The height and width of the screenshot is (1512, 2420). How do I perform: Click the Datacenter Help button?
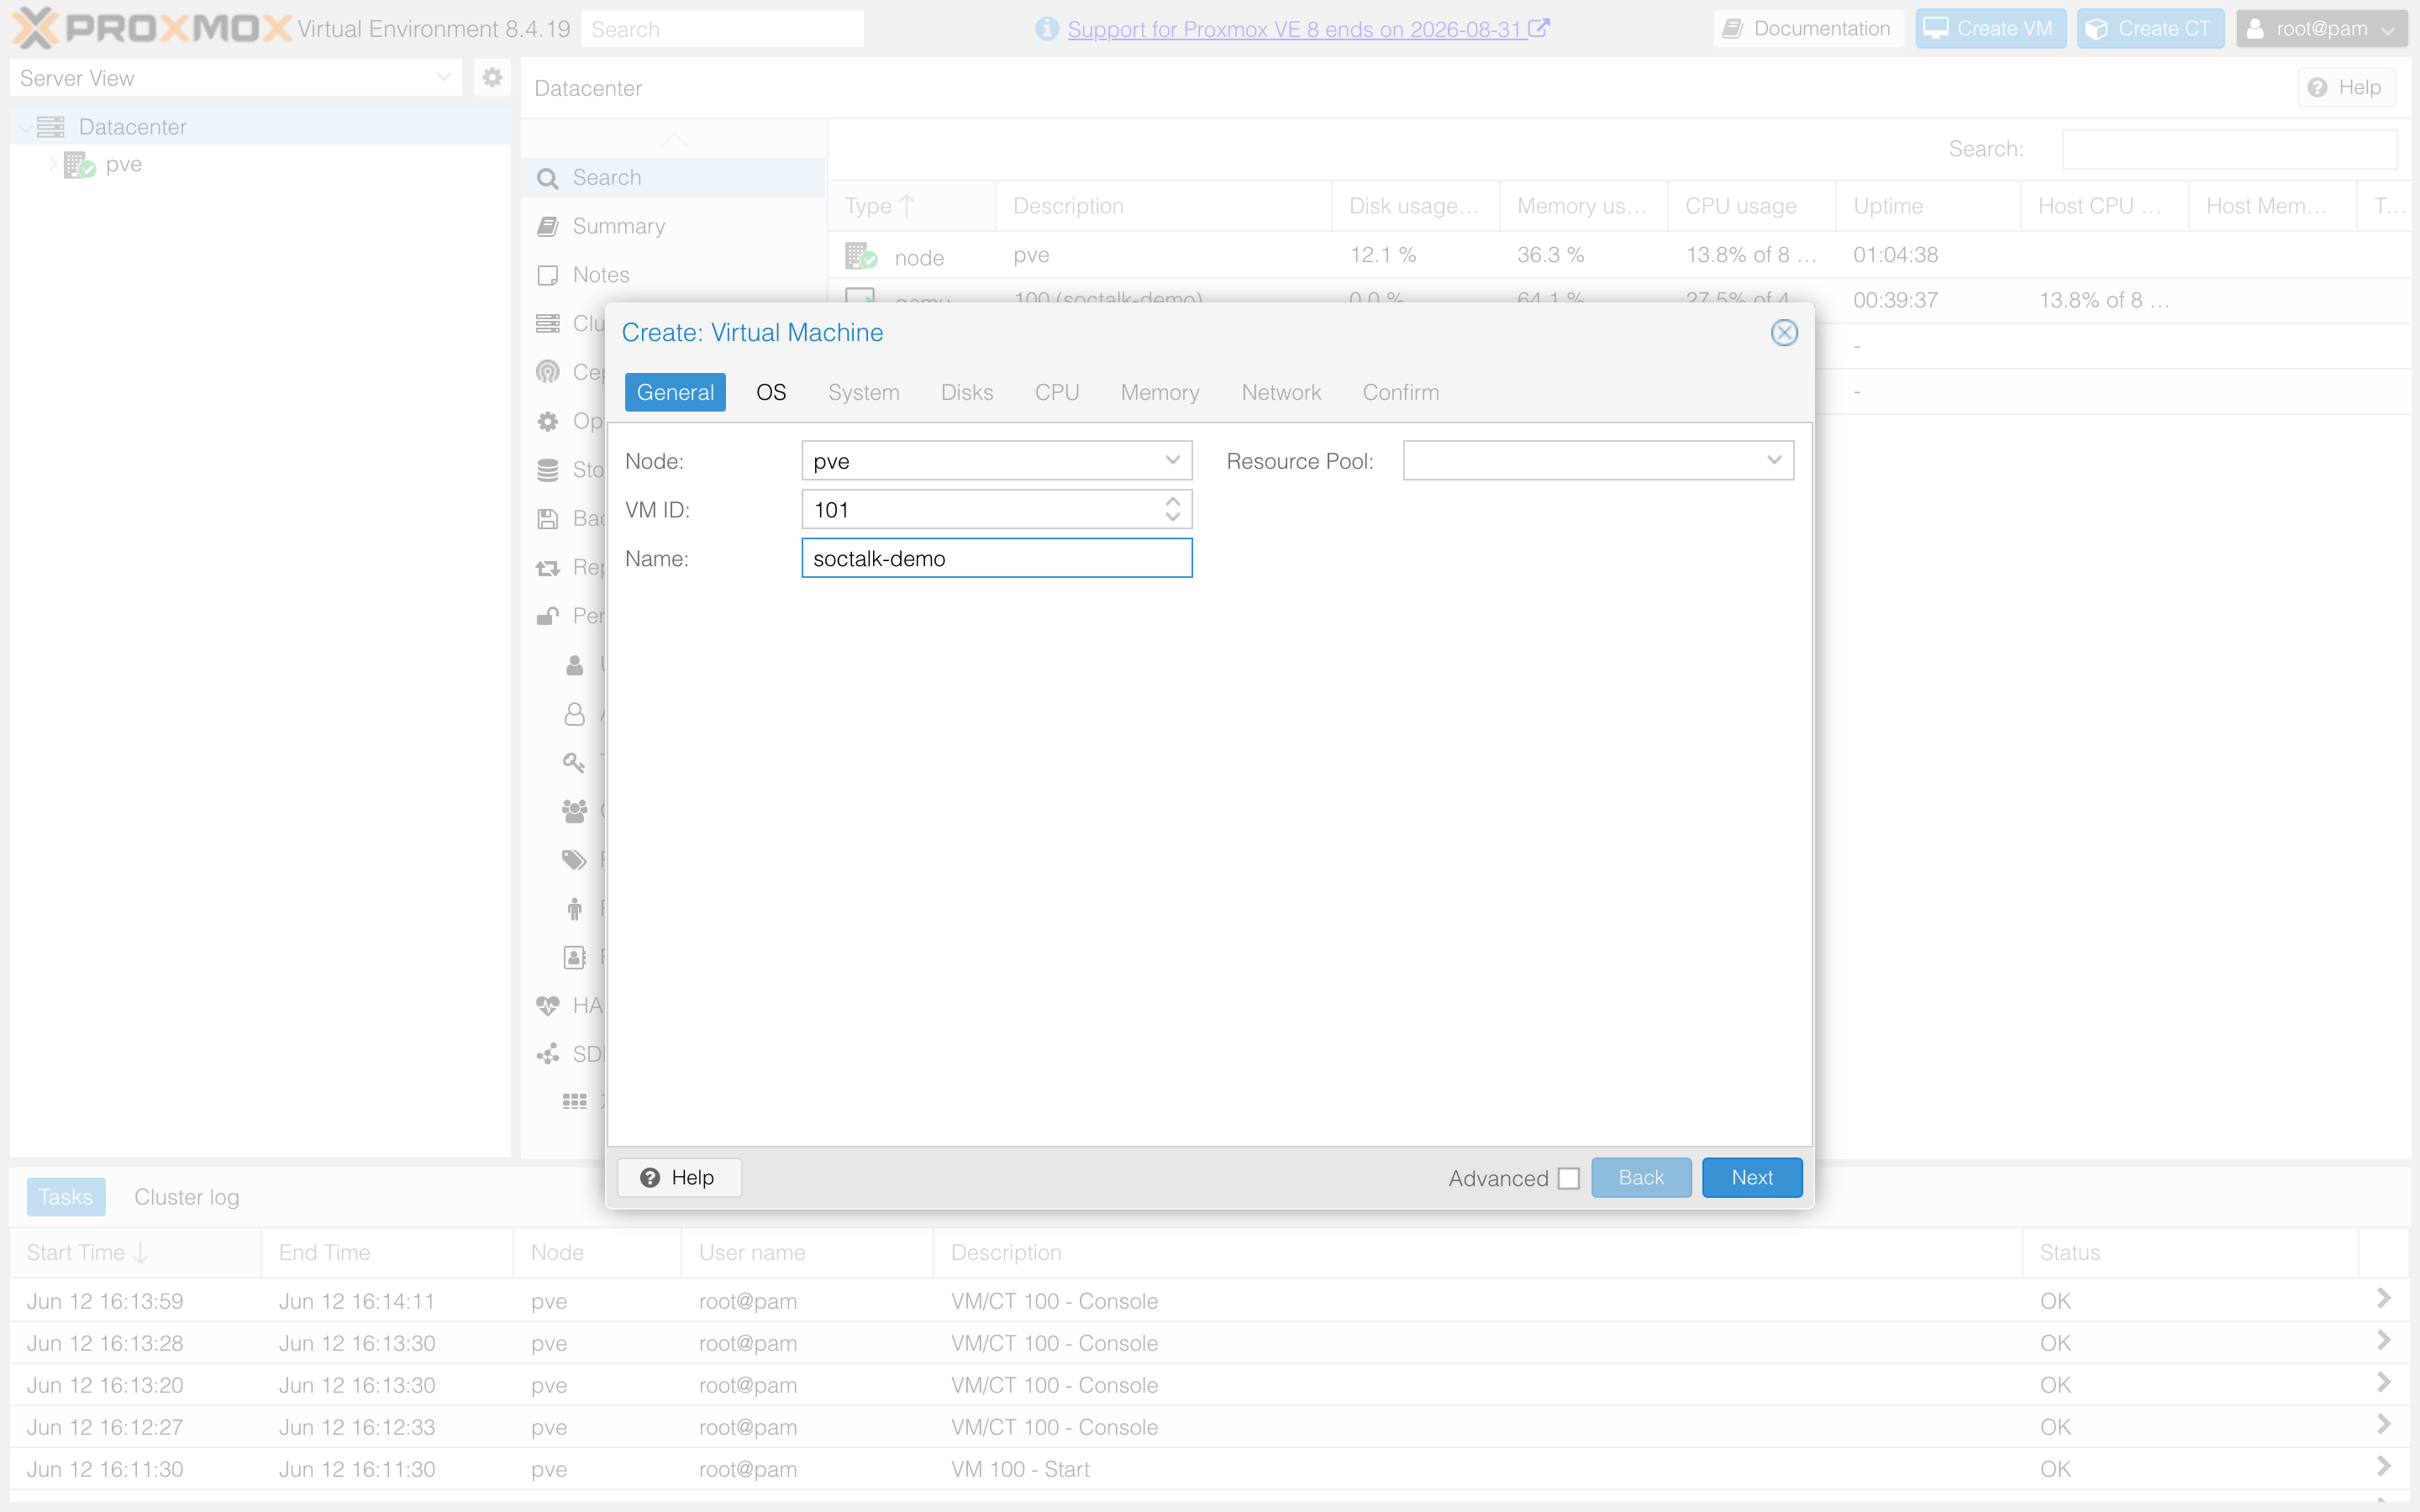[2346, 88]
